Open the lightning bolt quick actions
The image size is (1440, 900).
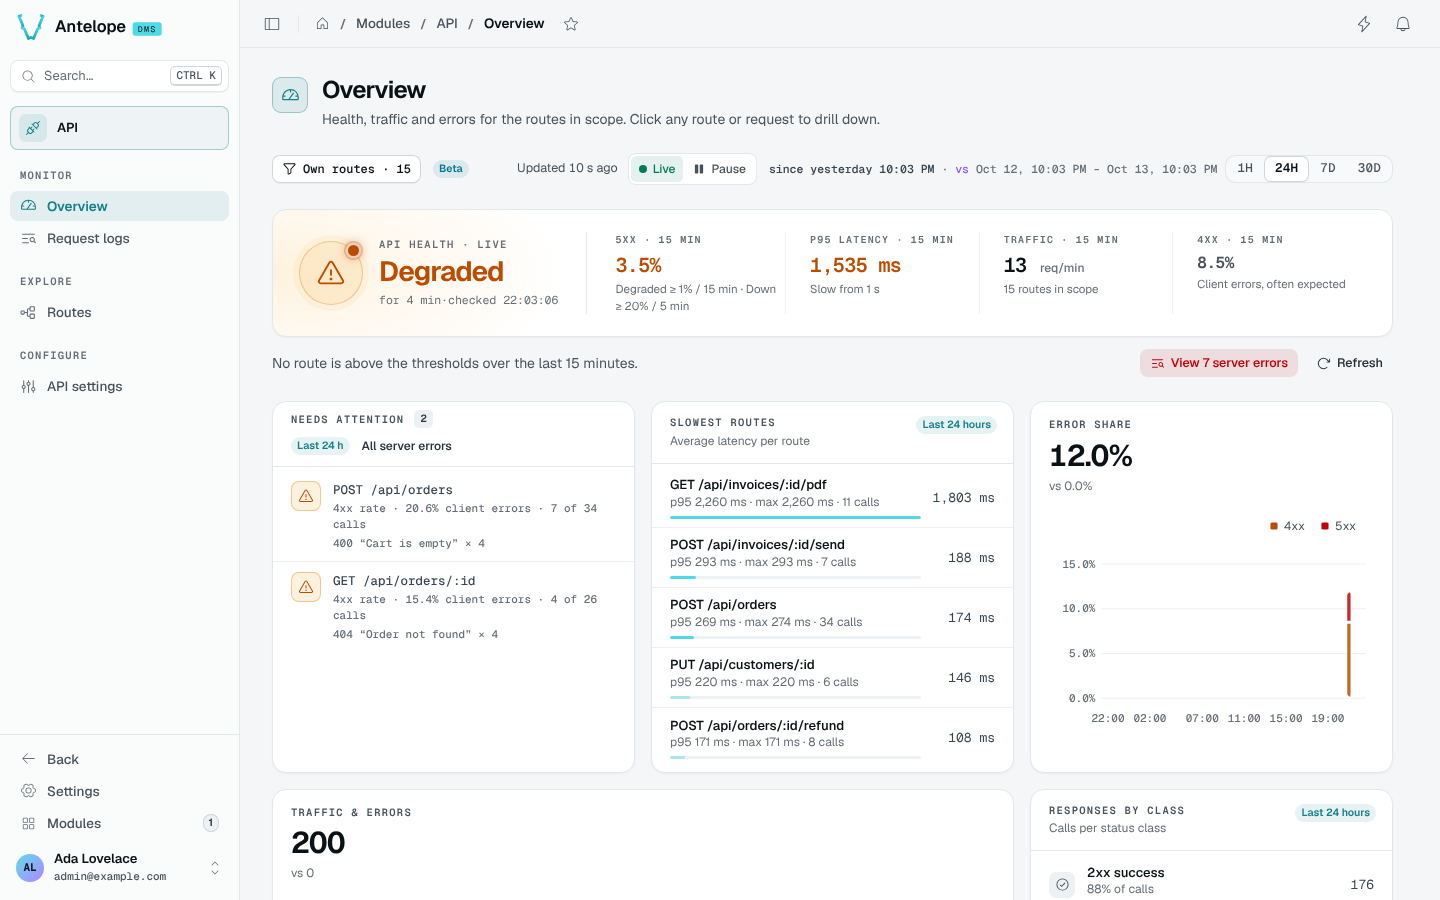tap(1364, 24)
